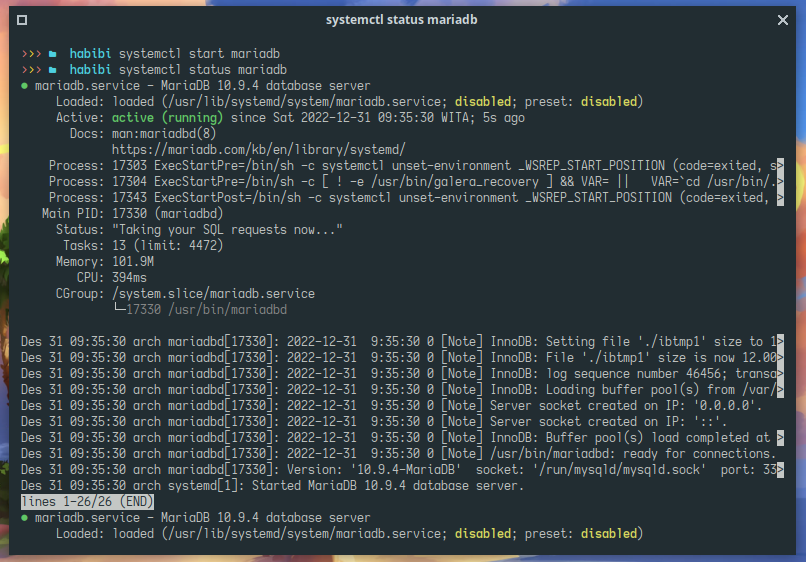Click the truncation marker on Process 17303 line
The height and width of the screenshot is (562, 806).
[x=780, y=166]
